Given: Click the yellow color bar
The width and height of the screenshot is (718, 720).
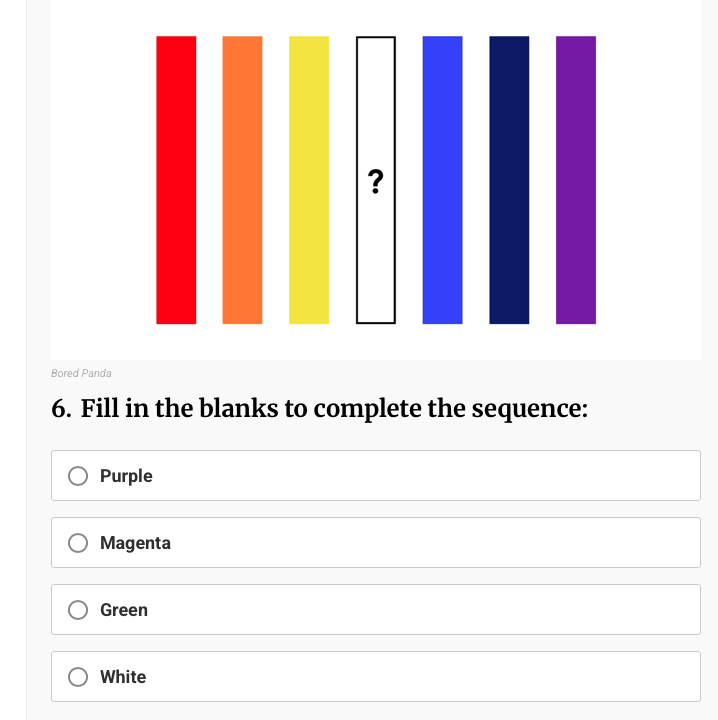Looking at the screenshot, I should (309, 180).
